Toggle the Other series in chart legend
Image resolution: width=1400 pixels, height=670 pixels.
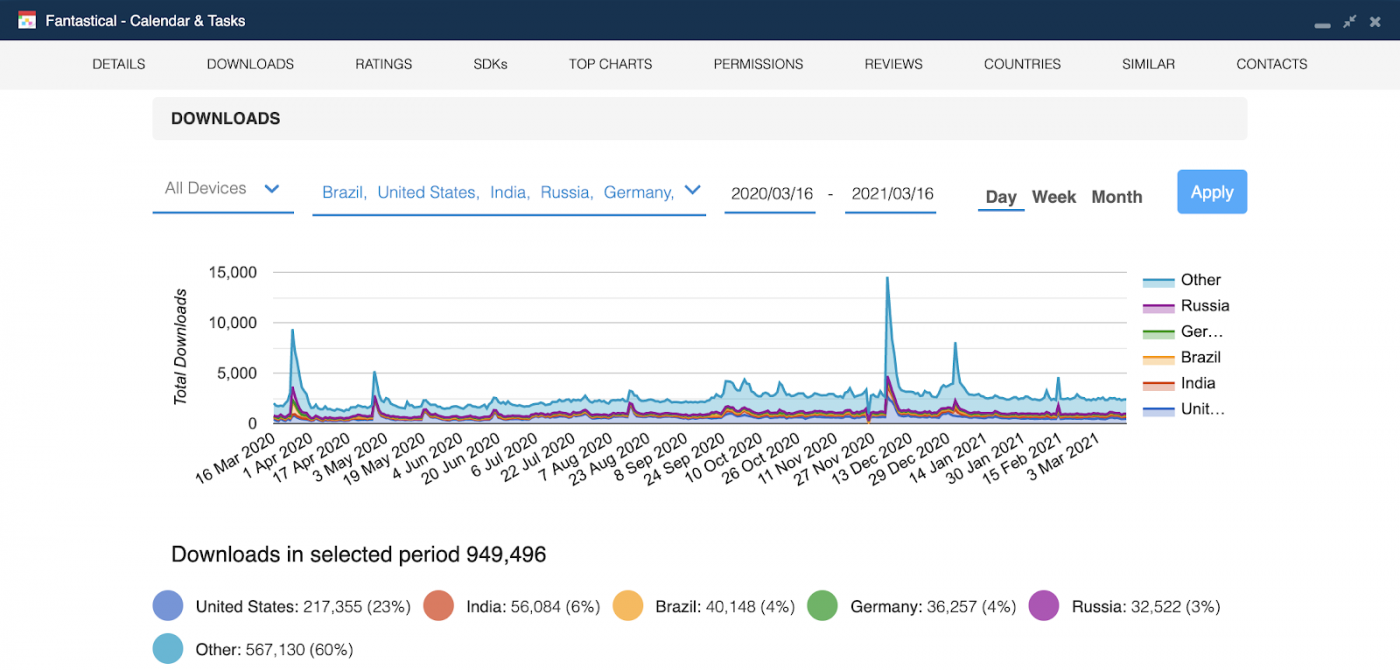pos(1183,280)
